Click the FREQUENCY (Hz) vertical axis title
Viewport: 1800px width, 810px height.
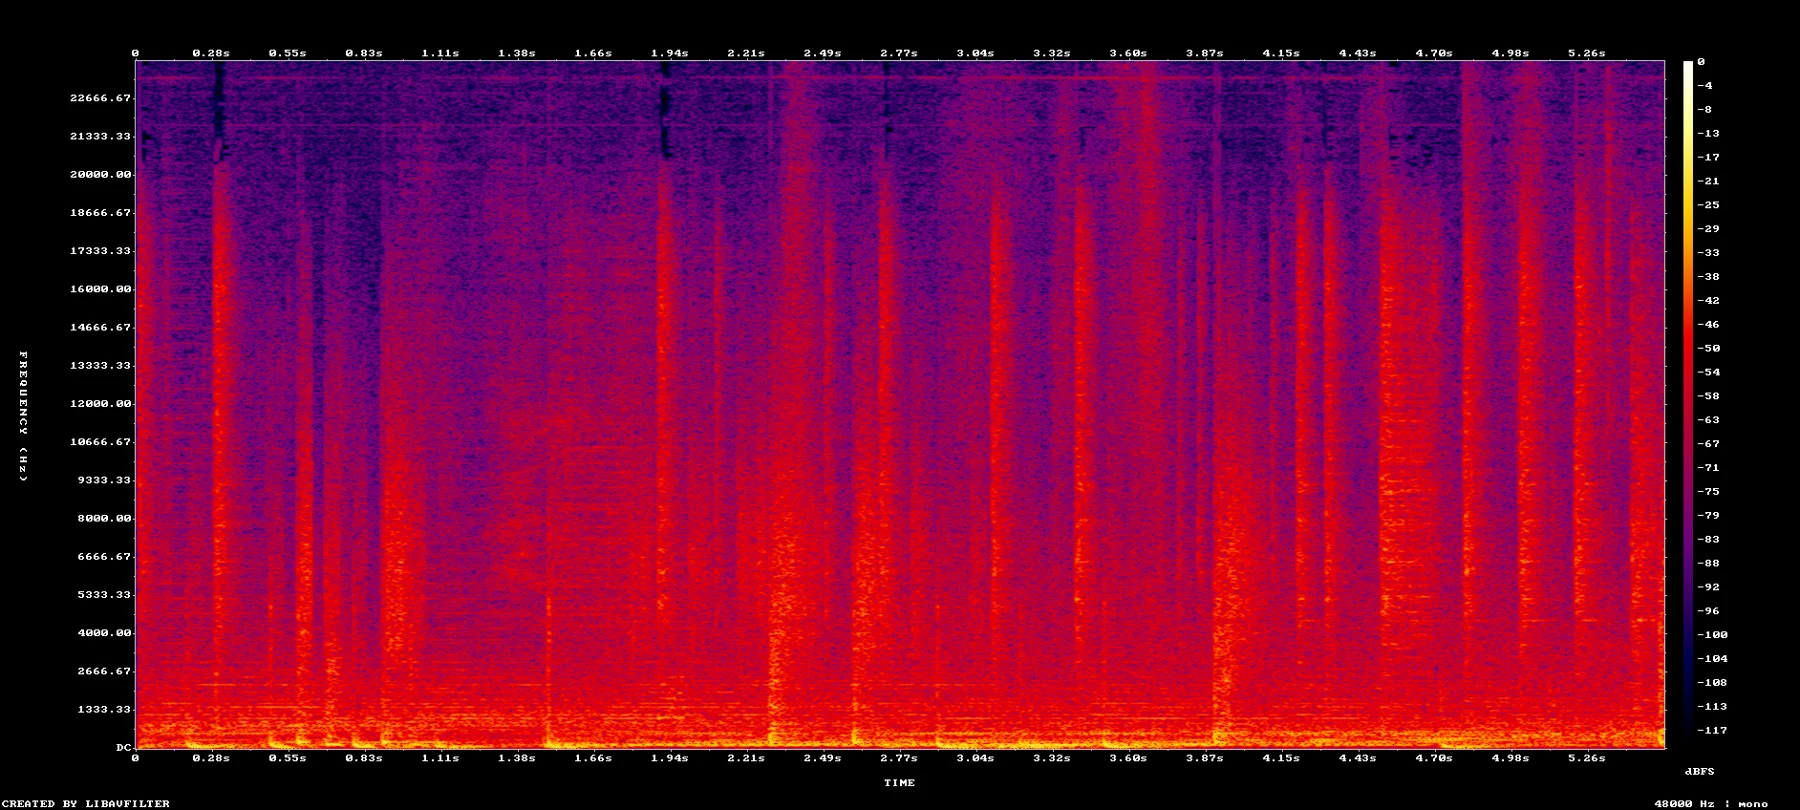tap(23, 416)
